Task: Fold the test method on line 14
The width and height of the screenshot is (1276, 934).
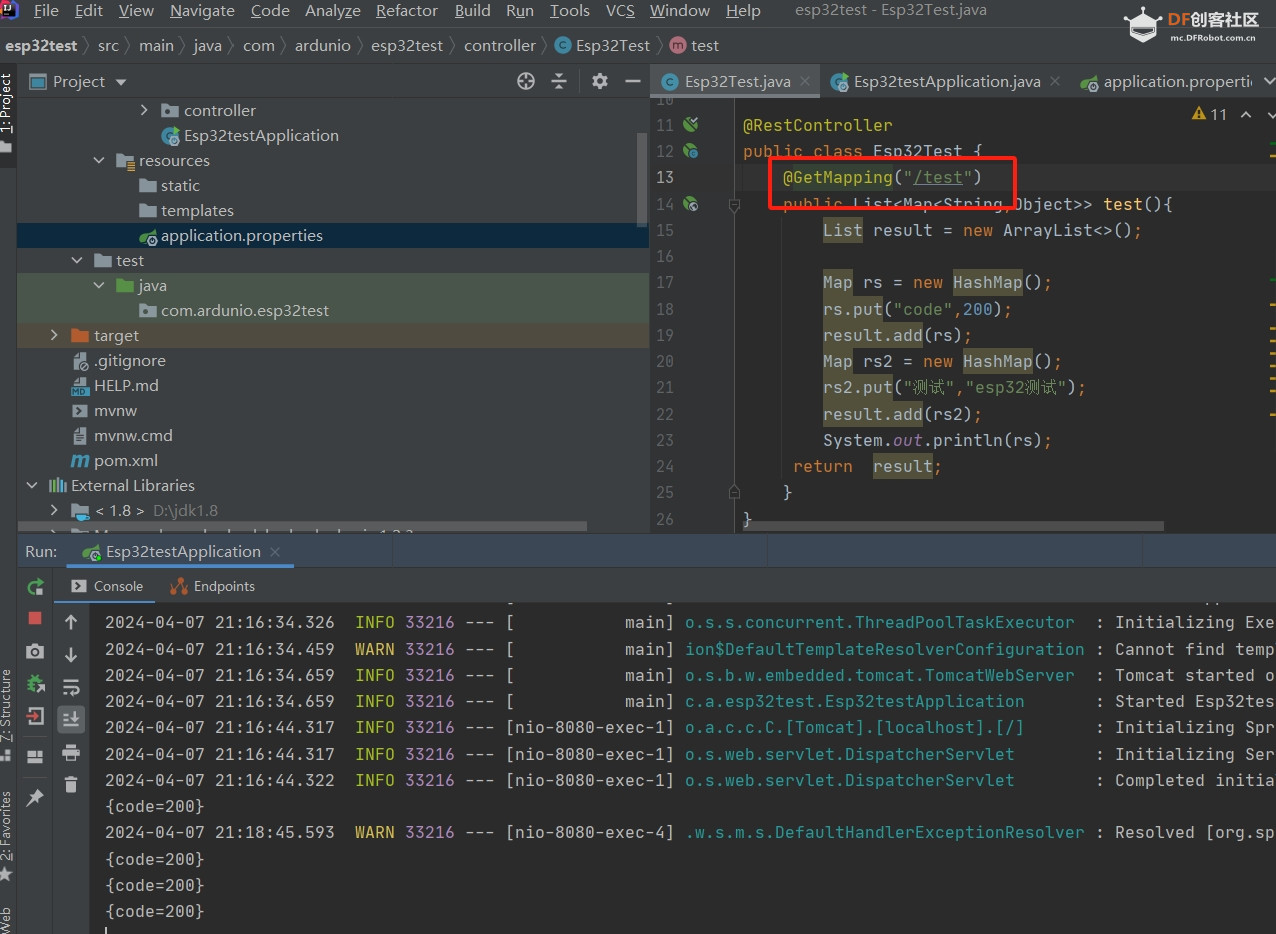Action: click(733, 204)
